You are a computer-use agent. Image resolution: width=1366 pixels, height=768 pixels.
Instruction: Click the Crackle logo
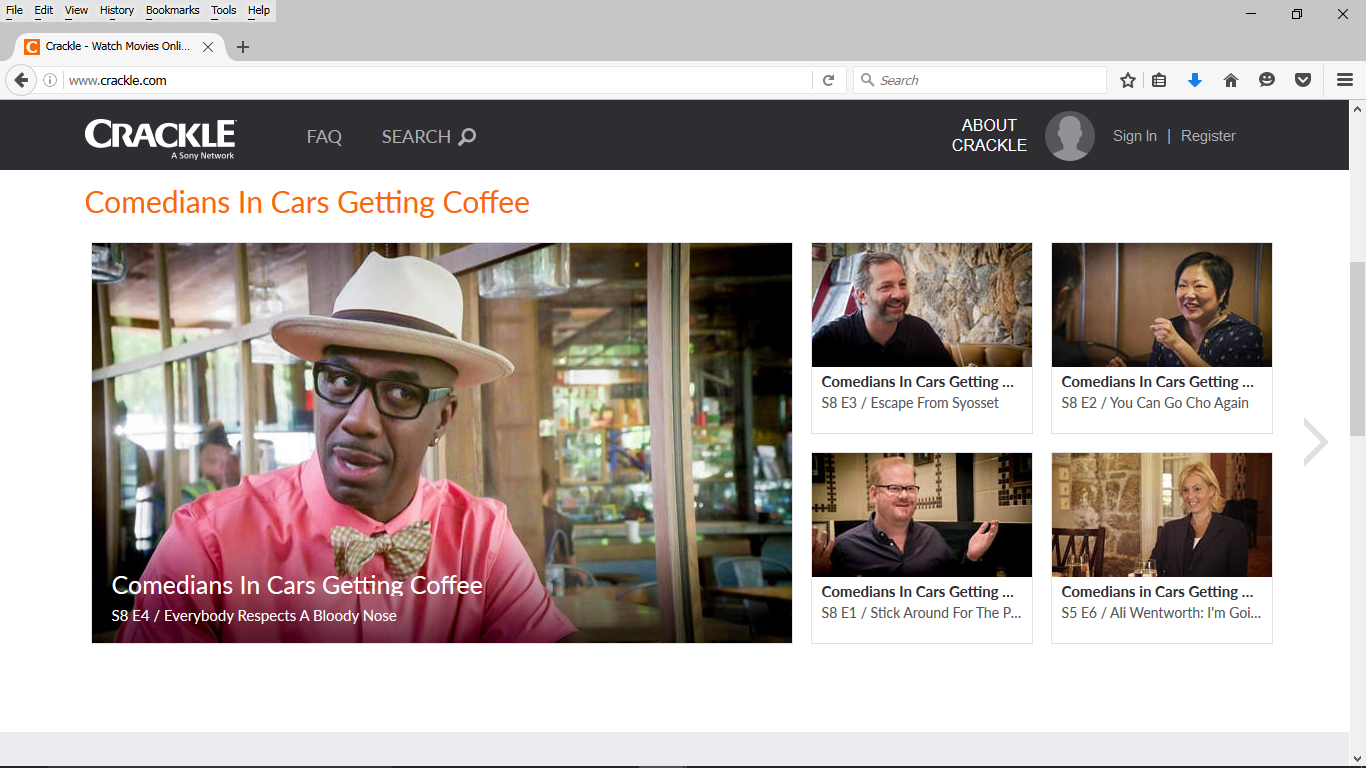[160, 138]
